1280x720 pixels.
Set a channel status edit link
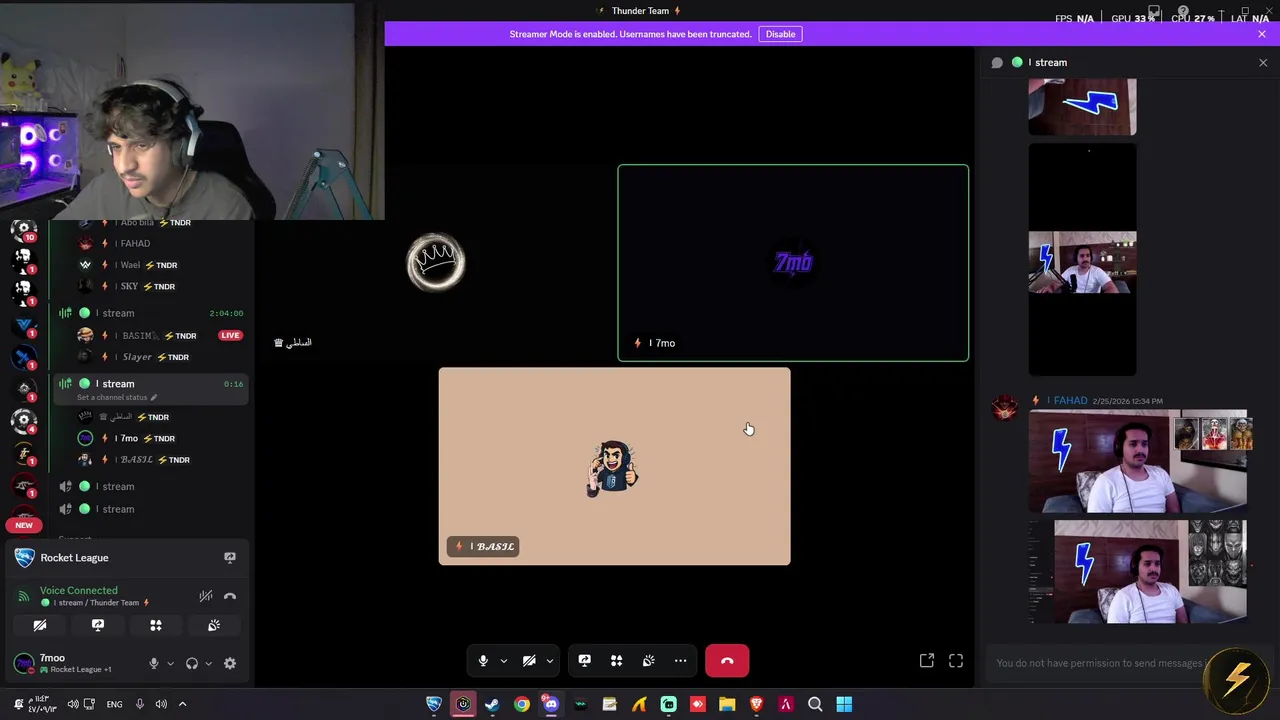click(x=116, y=397)
